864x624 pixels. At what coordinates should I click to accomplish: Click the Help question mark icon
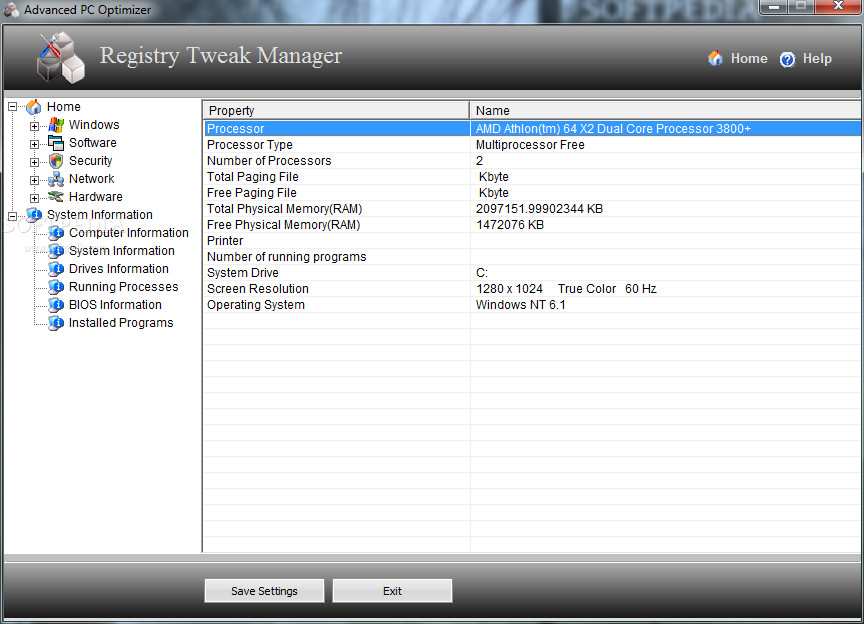(x=787, y=59)
